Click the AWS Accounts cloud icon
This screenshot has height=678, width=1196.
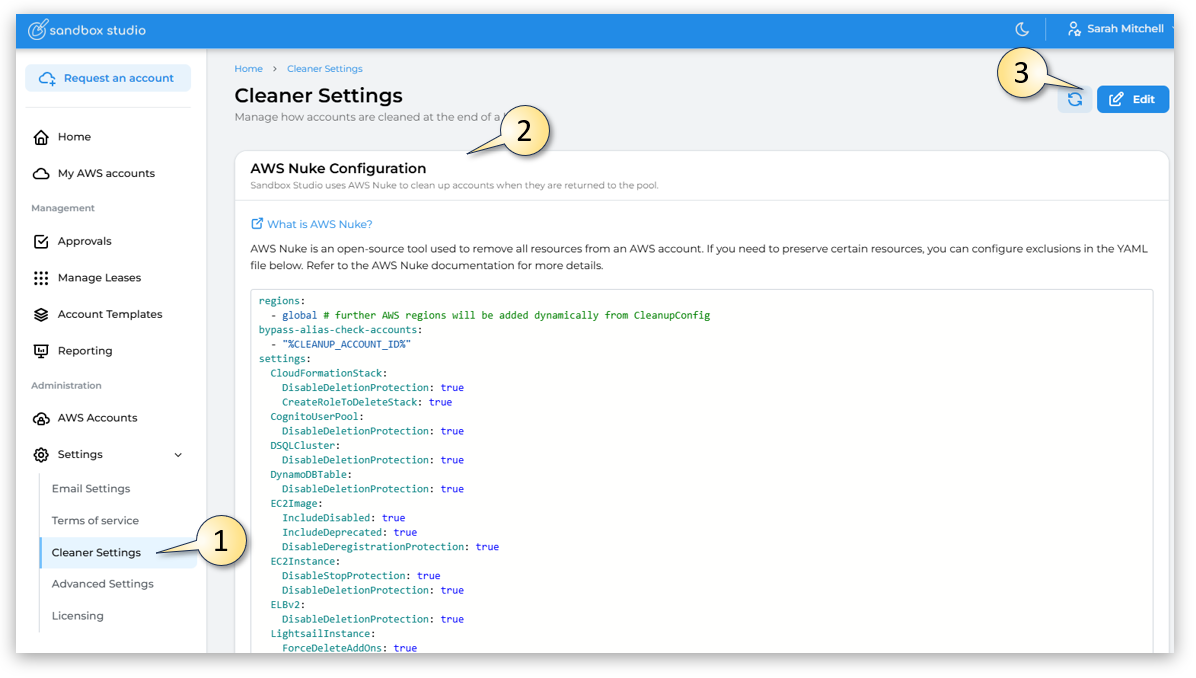(x=41, y=419)
